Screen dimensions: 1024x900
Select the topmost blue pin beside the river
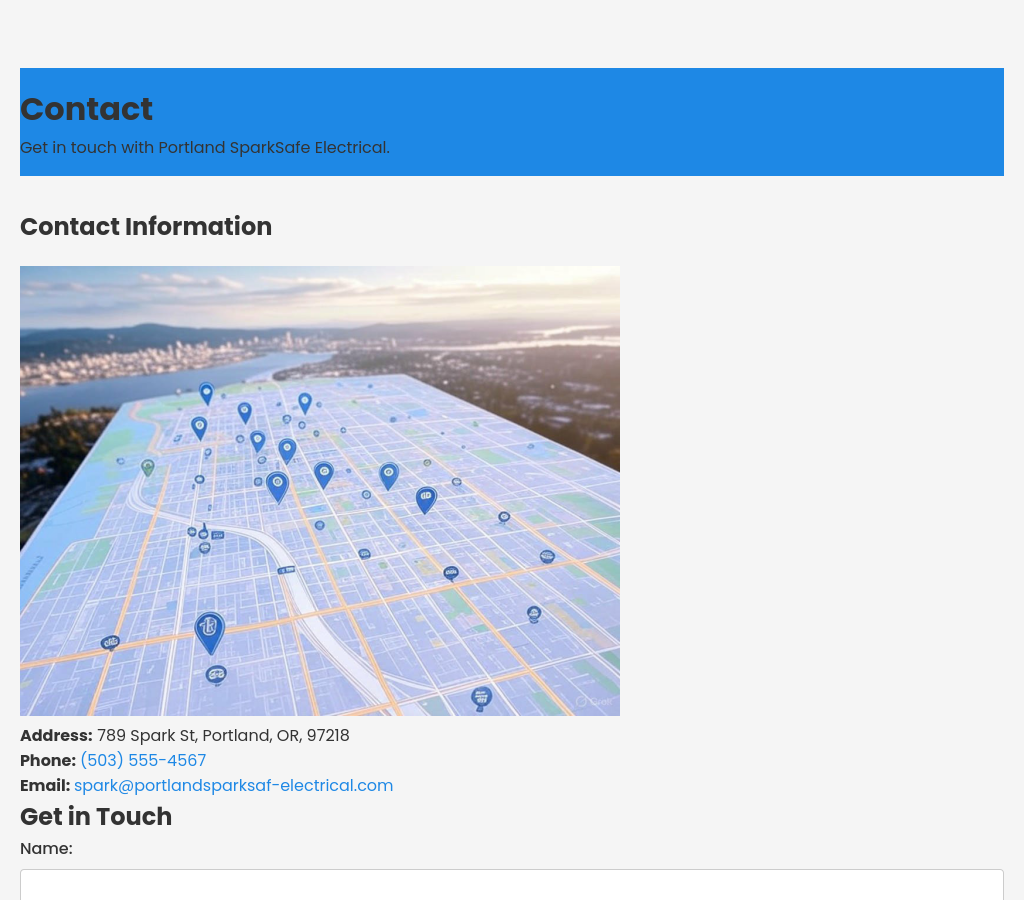[x=206, y=393]
